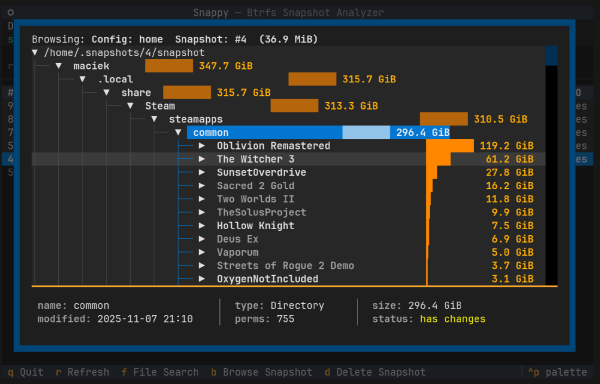Expand the TheSolusProject arrow
This screenshot has height=384, width=600.
[202, 212]
